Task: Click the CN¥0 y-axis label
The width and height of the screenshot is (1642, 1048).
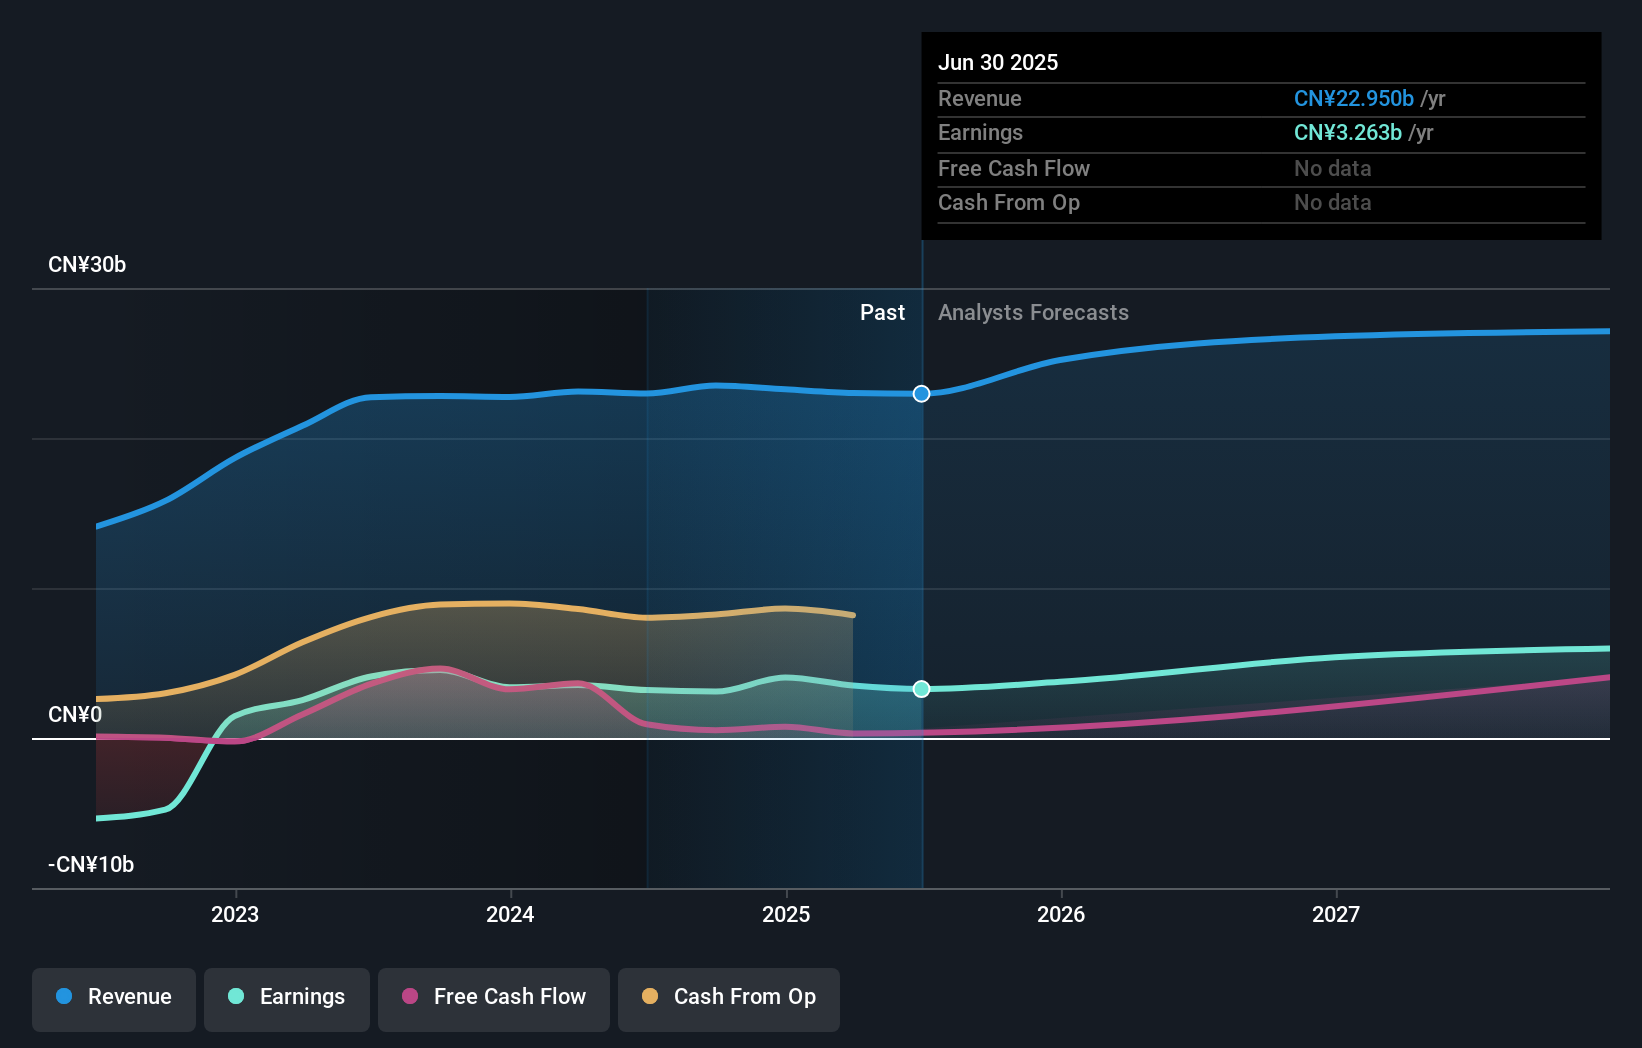Action: point(75,715)
